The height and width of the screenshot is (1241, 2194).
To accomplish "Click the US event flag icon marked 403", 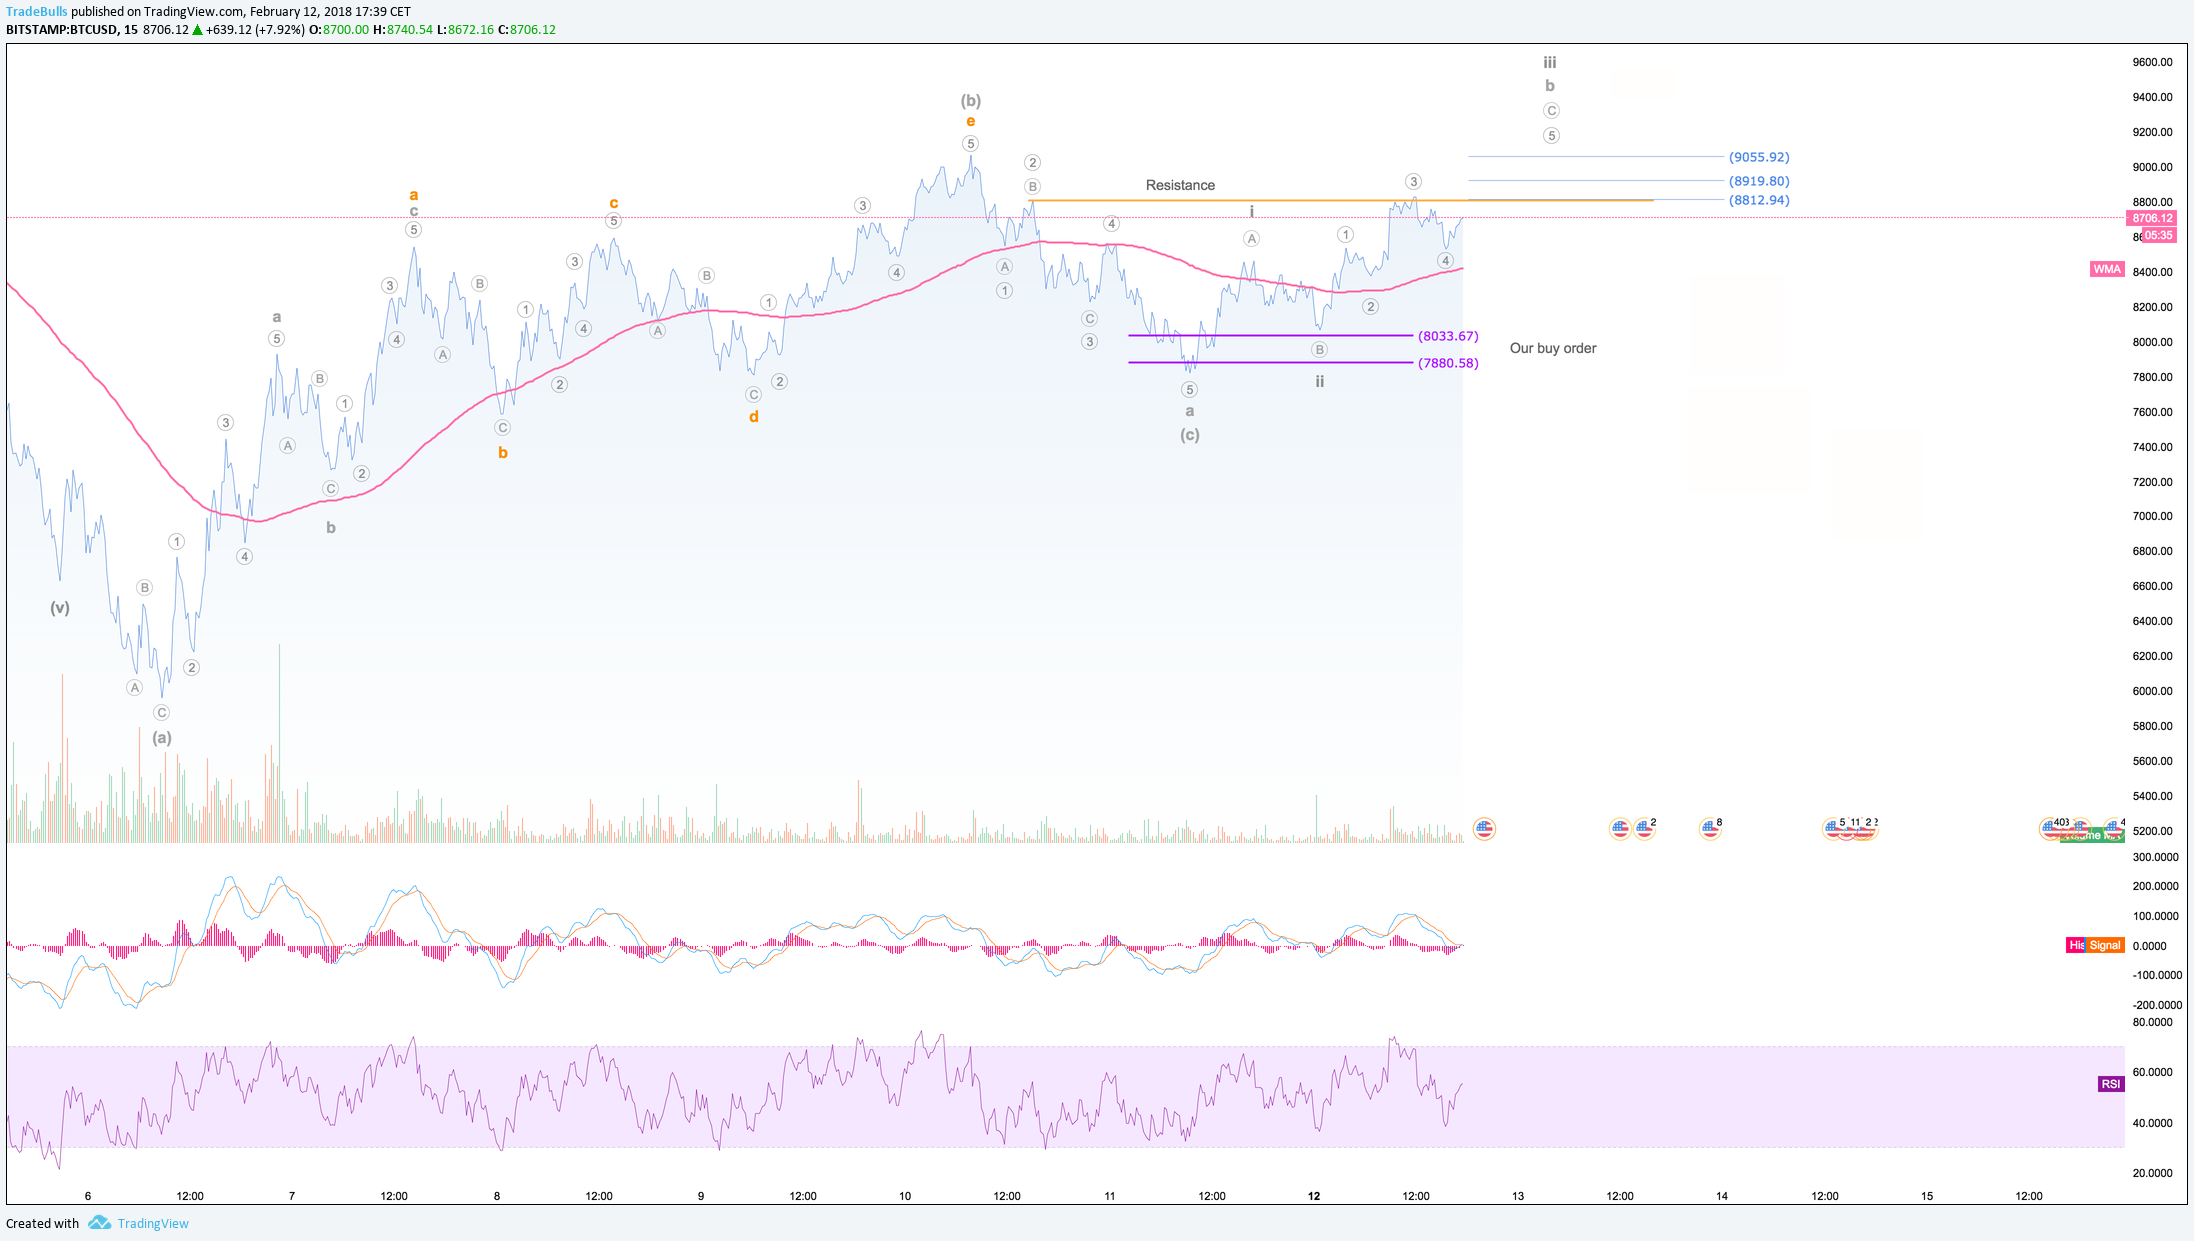I will (2051, 828).
